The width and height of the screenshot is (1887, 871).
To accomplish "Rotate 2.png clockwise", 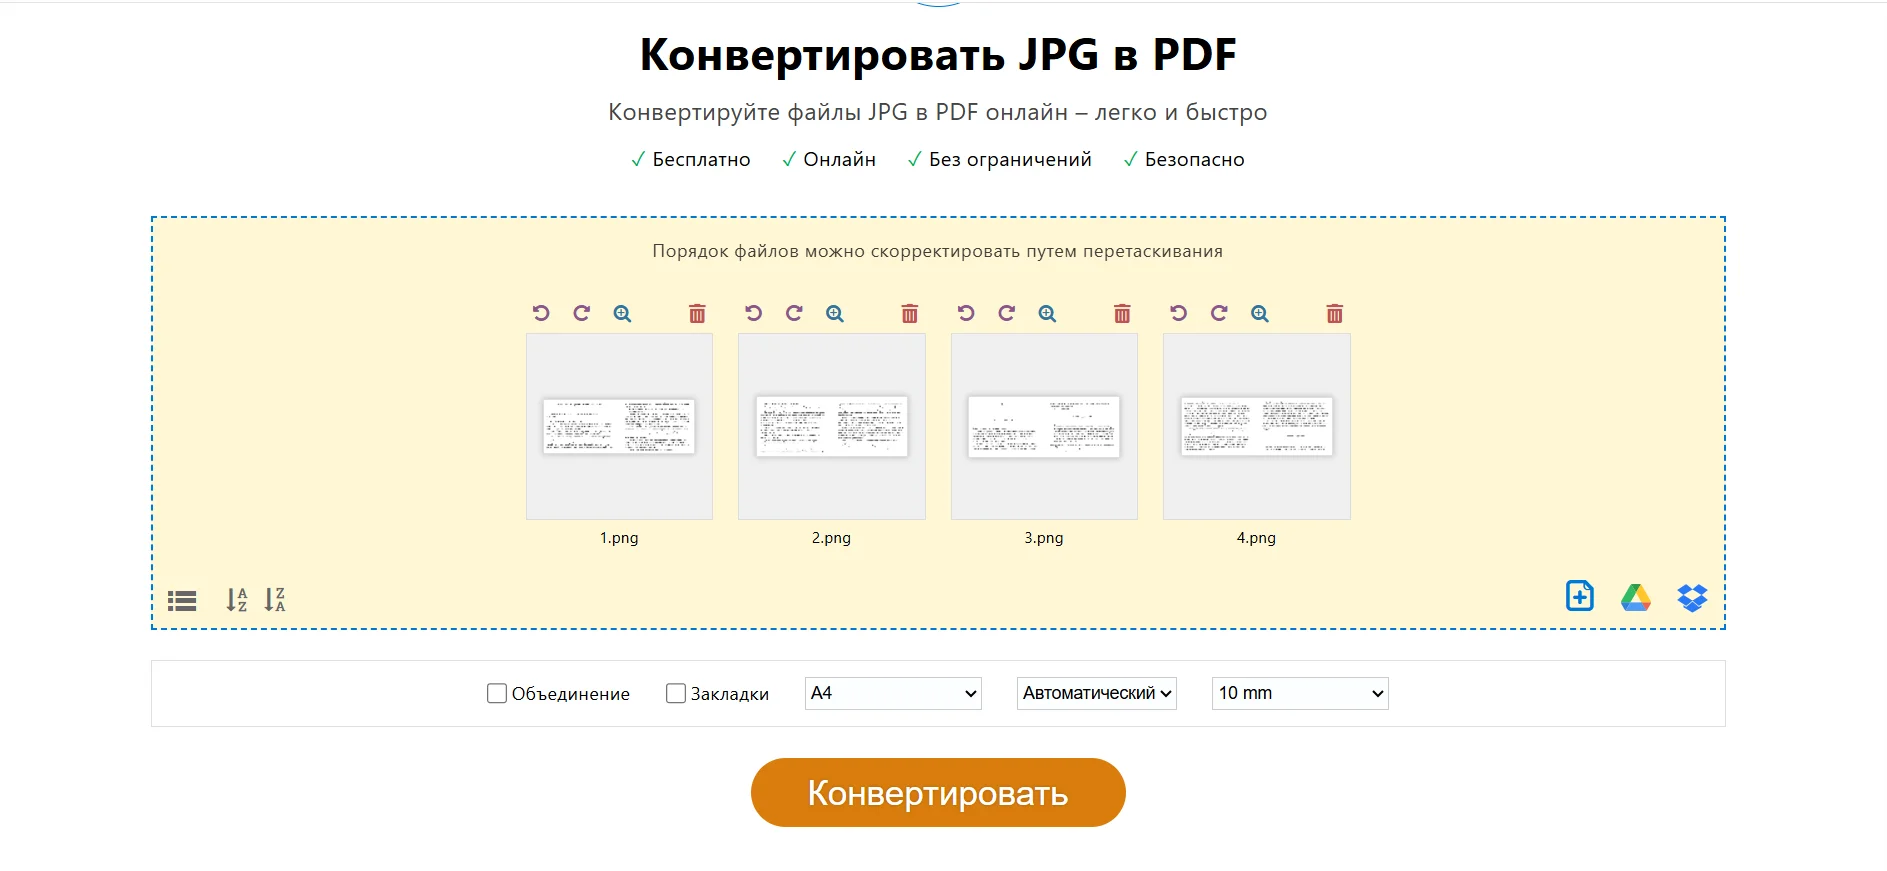I will [794, 313].
